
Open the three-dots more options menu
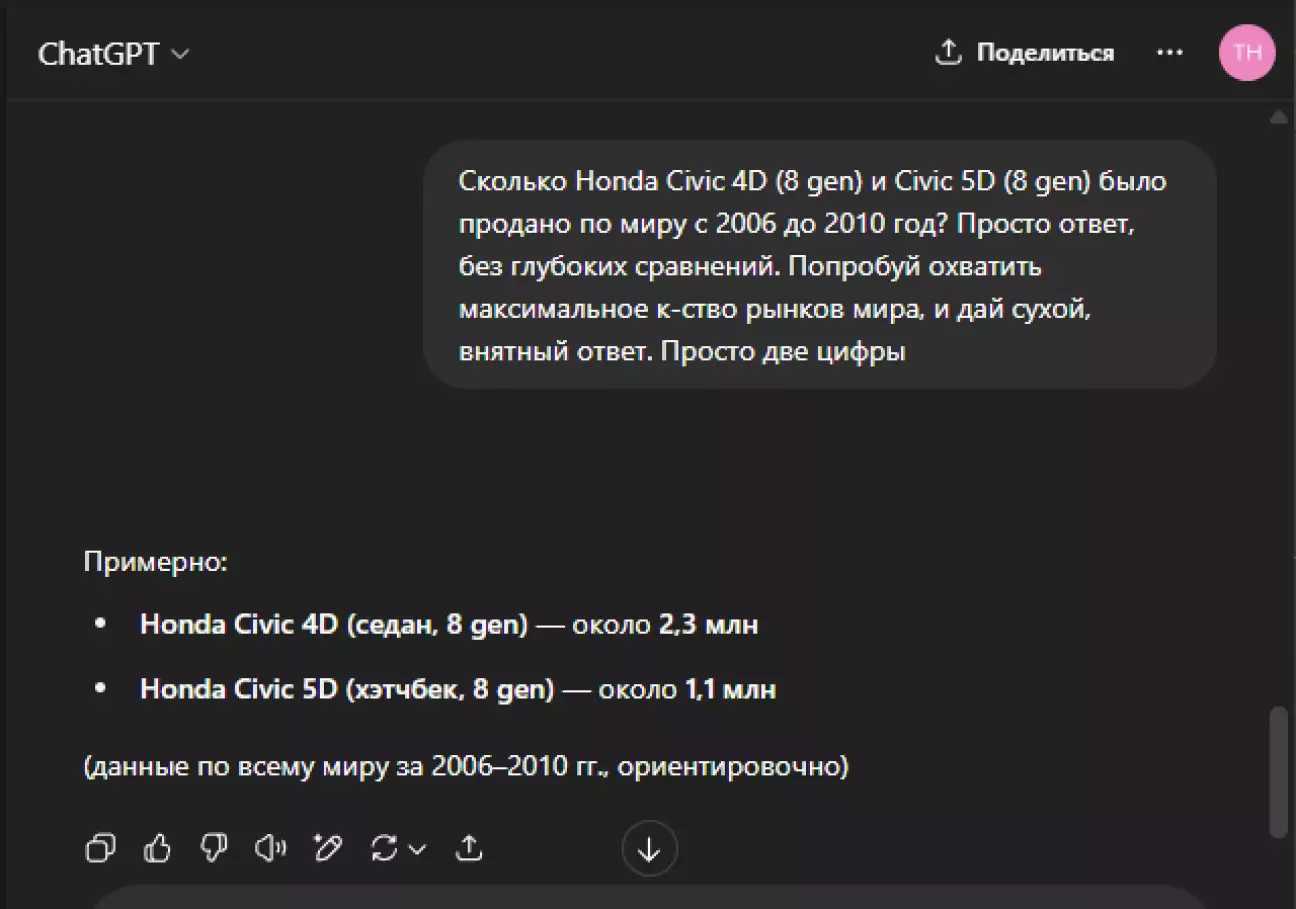(1169, 53)
